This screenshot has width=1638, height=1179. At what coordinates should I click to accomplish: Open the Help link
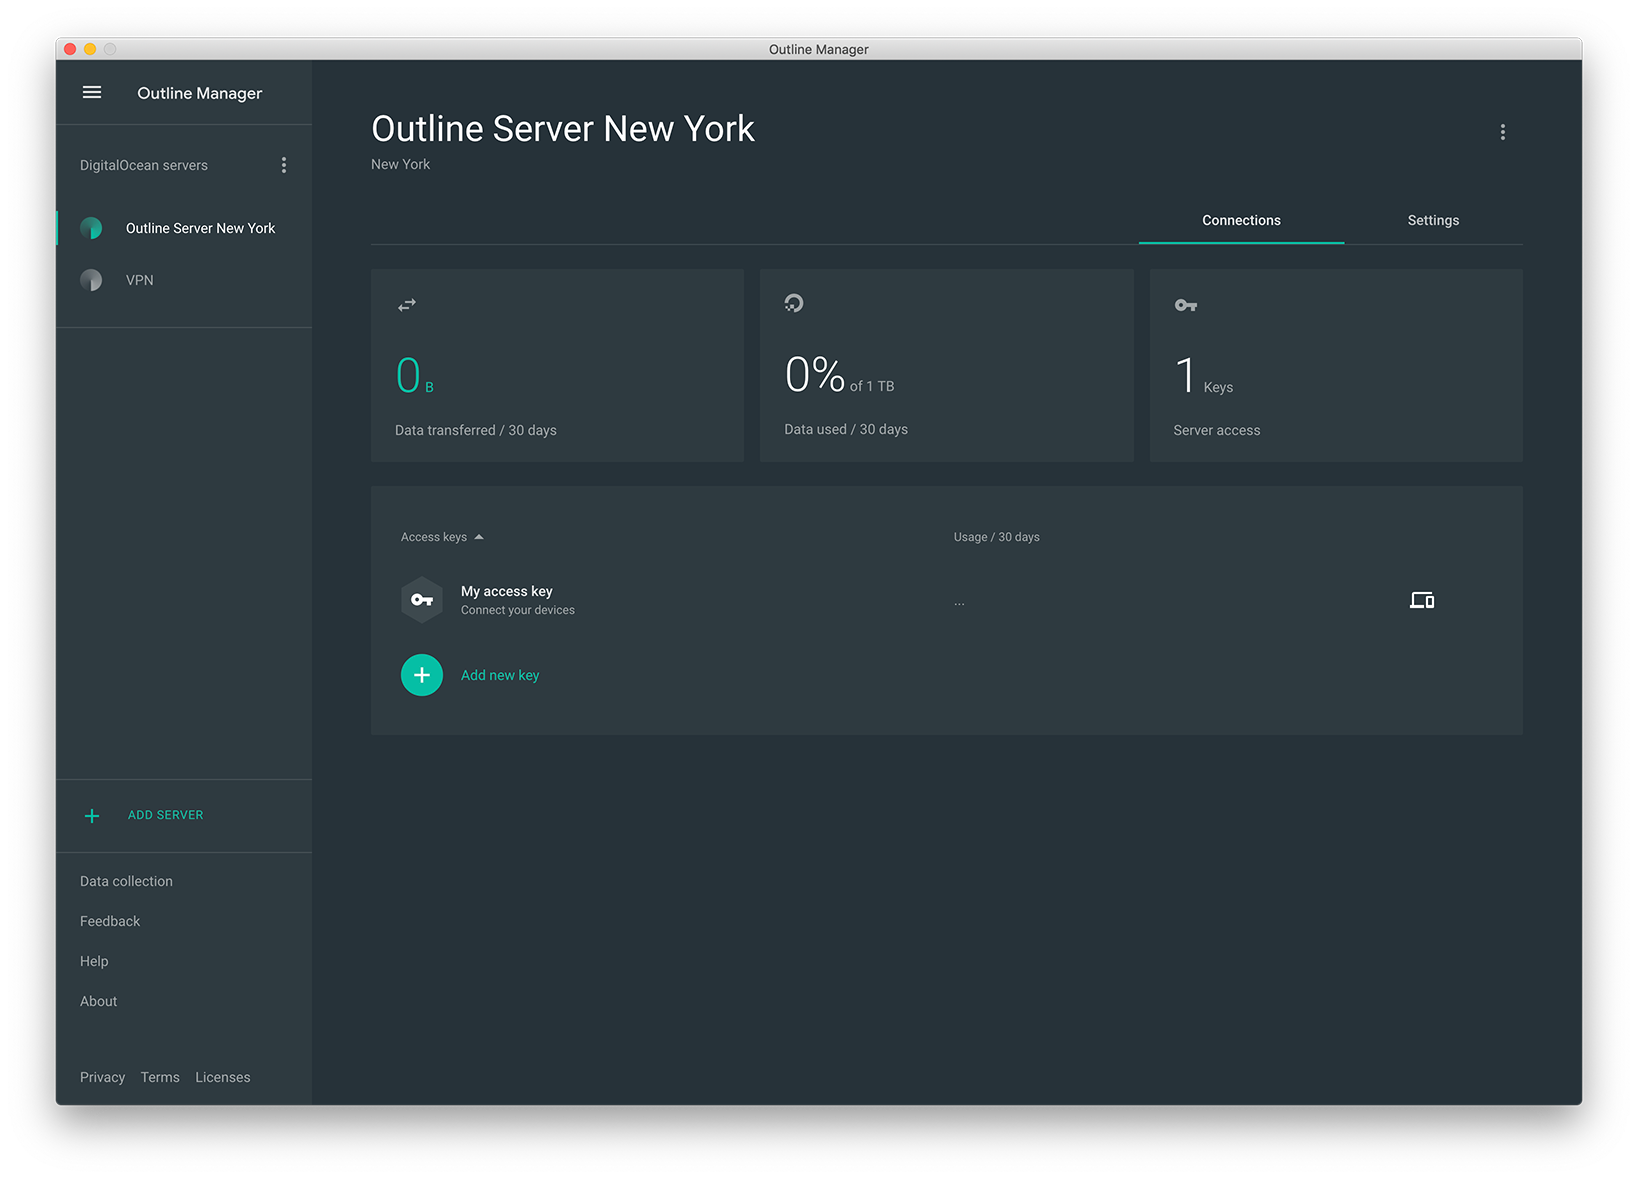pos(94,961)
